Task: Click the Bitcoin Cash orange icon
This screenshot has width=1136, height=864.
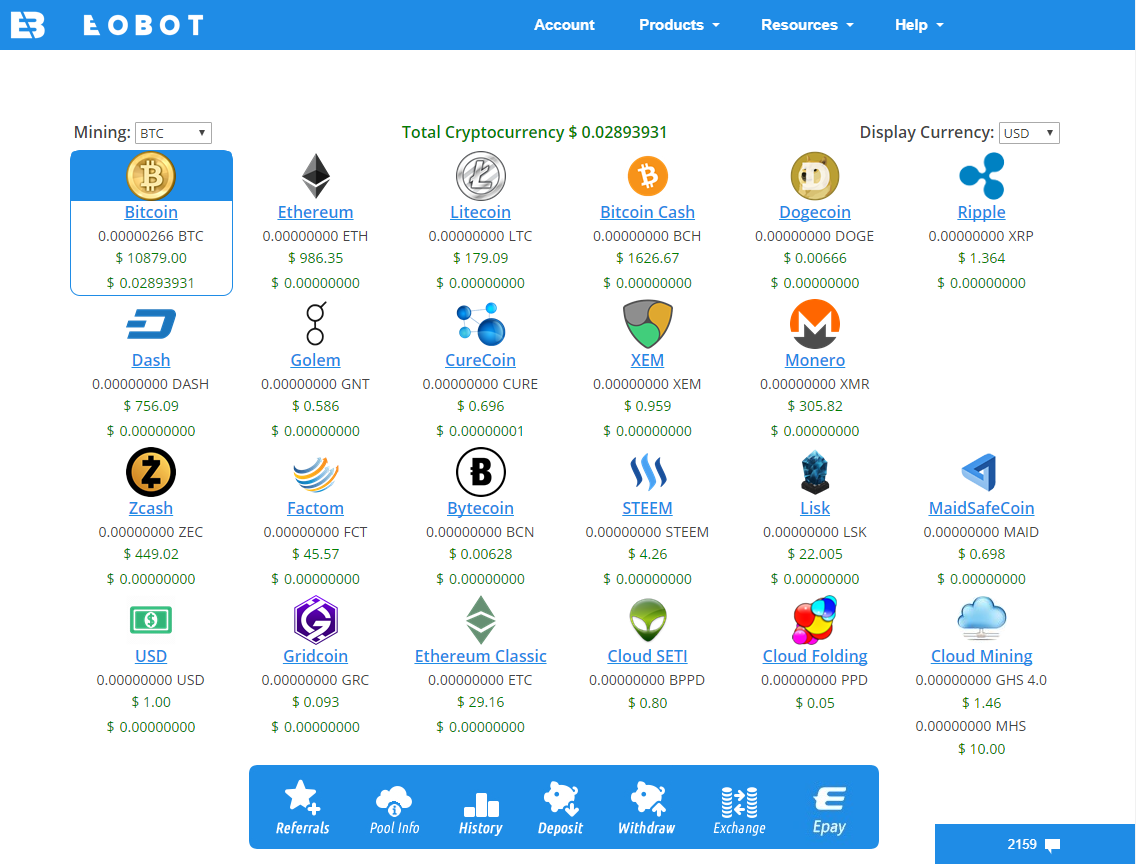Action: point(647,176)
